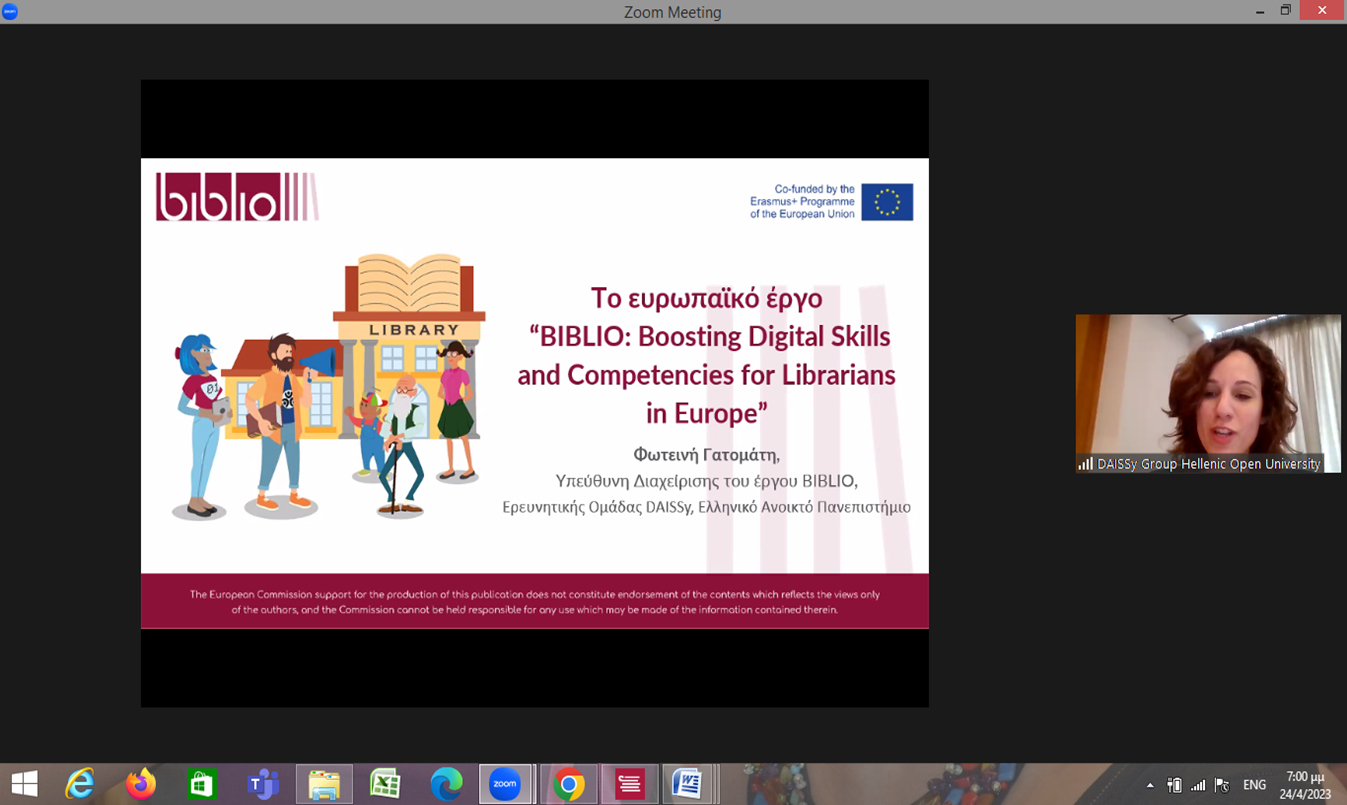Viewport: 1347px width, 805px height.
Task: Open the red document app in the taskbar
Action: coord(629,784)
